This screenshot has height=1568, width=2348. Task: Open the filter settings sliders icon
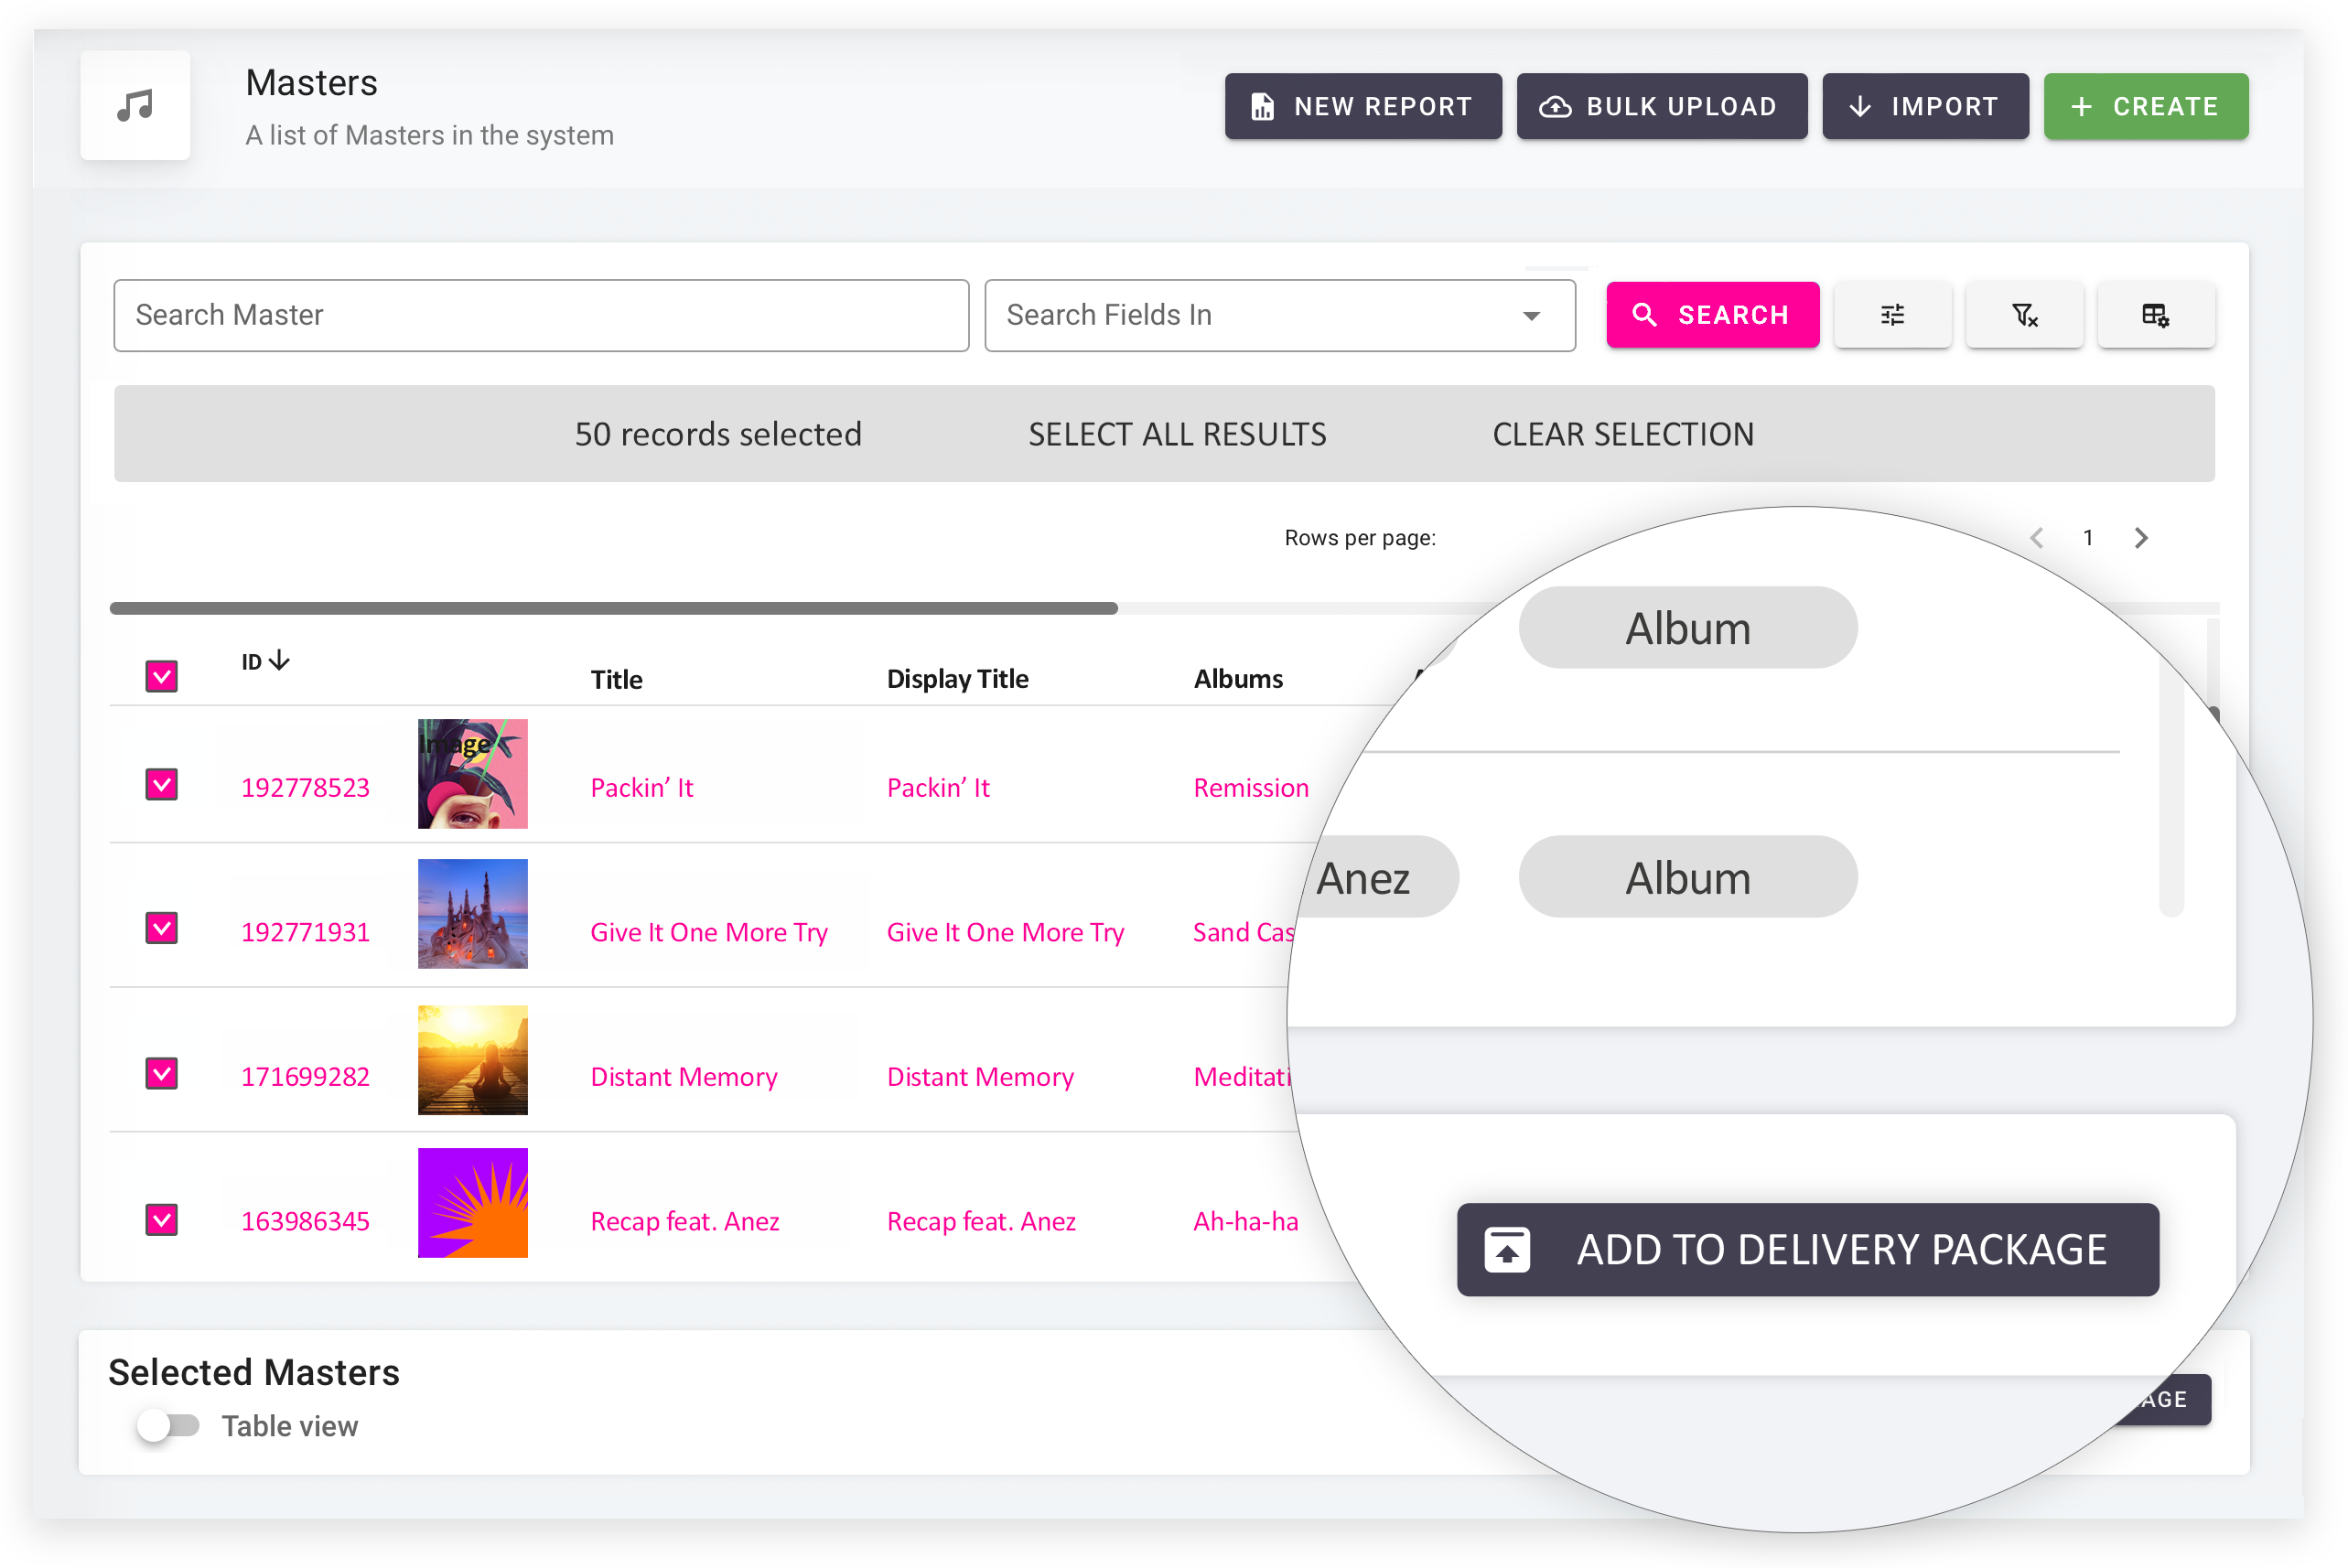pyautogui.click(x=1892, y=315)
